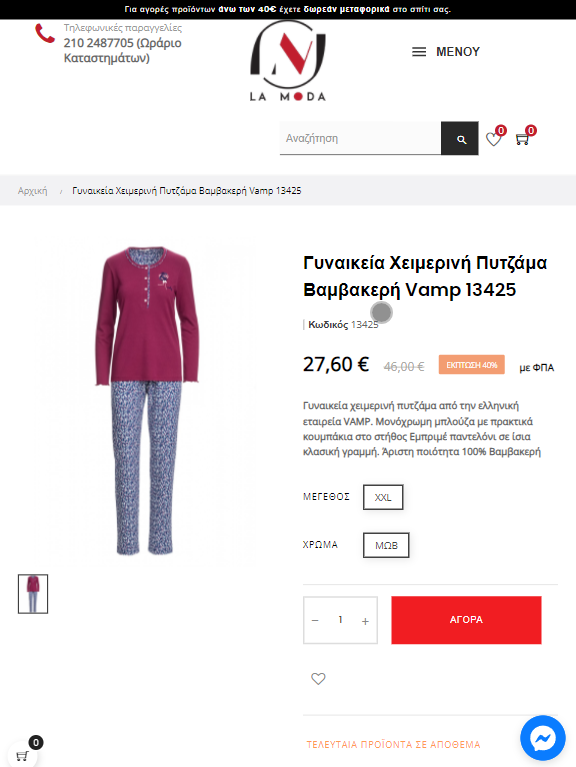Add product to wishlist heart
The width and height of the screenshot is (576, 767).
(x=318, y=678)
